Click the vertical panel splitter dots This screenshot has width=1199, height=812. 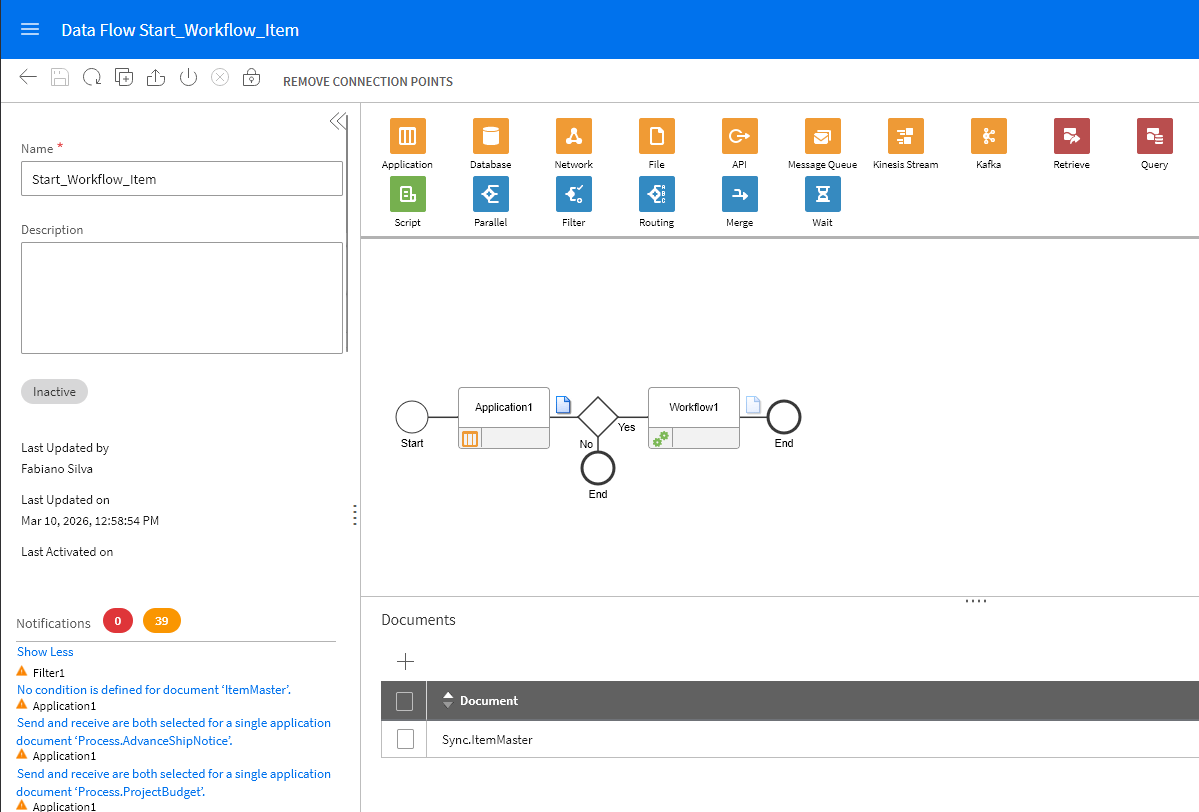point(355,515)
